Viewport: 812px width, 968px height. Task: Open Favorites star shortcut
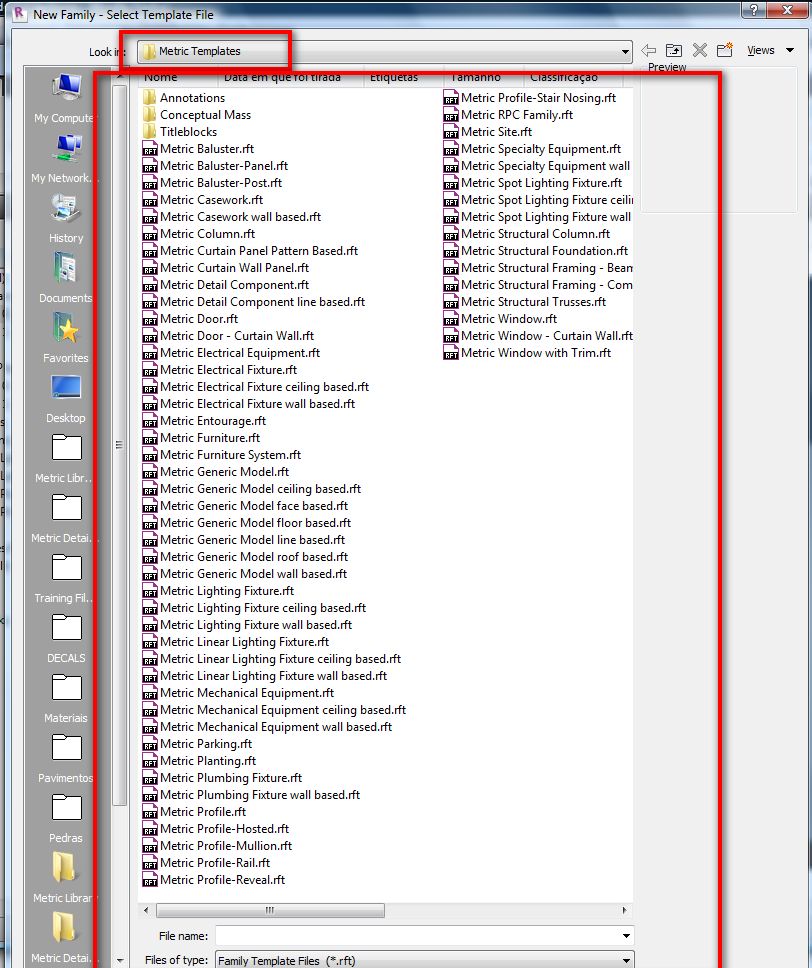click(x=65, y=338)
